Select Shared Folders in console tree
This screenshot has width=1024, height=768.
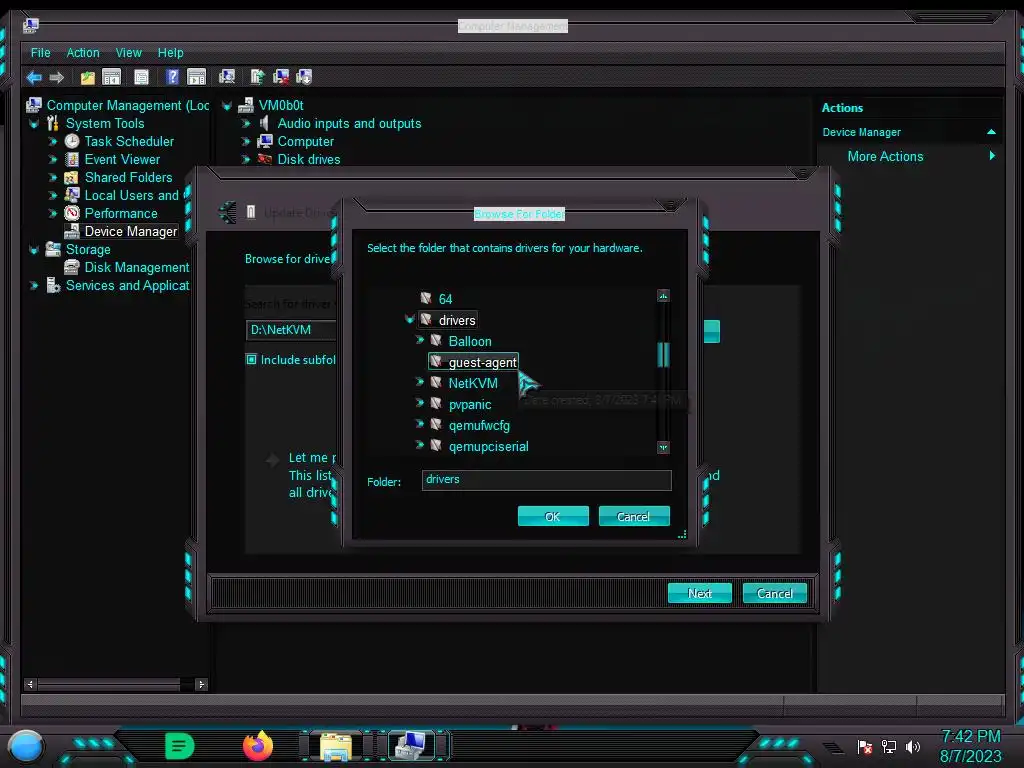click(x=129, y=177)
